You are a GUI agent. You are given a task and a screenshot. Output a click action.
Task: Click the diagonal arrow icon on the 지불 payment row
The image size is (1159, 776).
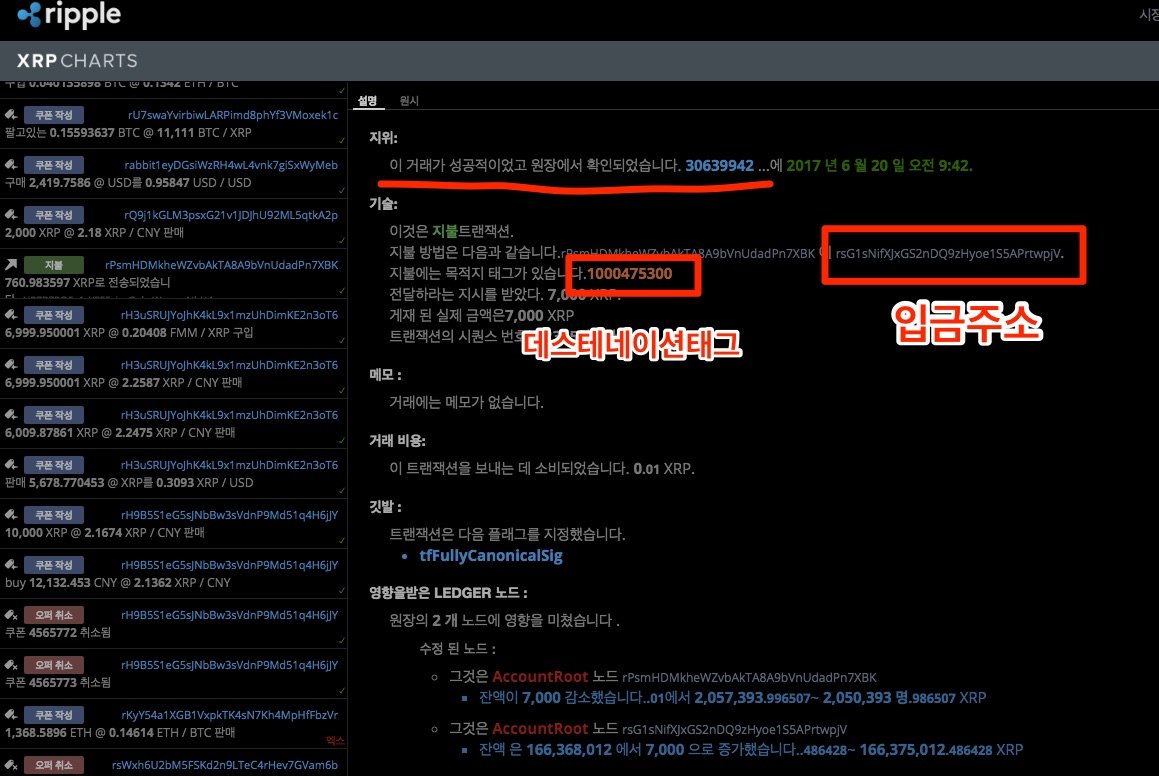(10, 264)
